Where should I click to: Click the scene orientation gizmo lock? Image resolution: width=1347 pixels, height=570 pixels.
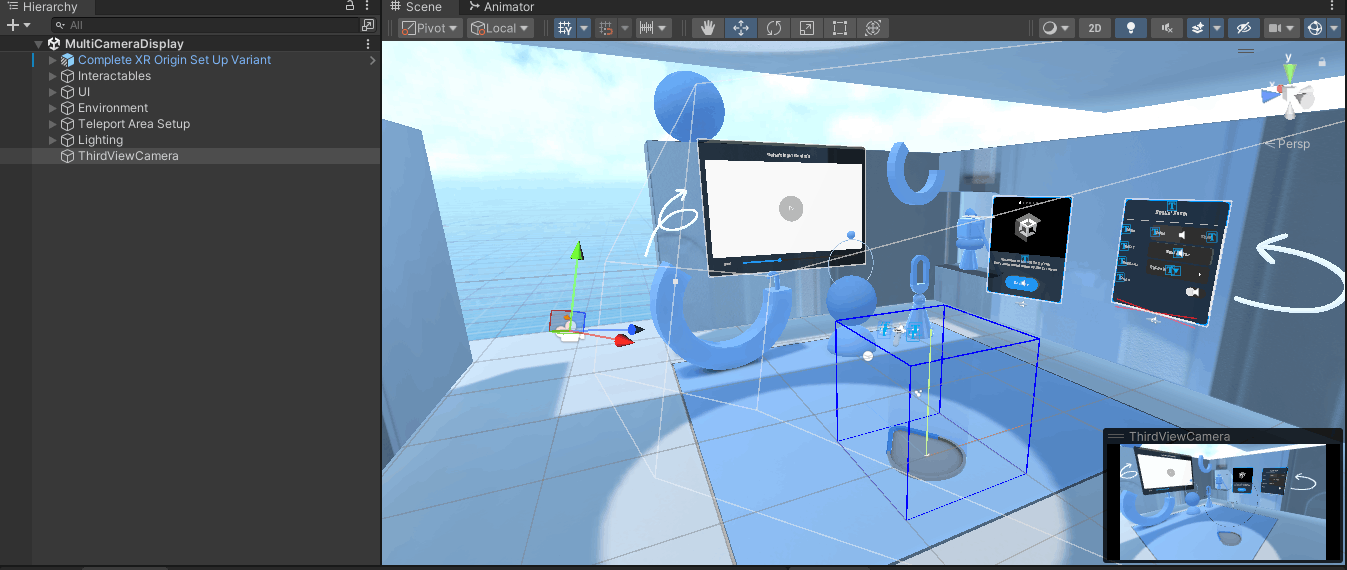[1322, 62]
